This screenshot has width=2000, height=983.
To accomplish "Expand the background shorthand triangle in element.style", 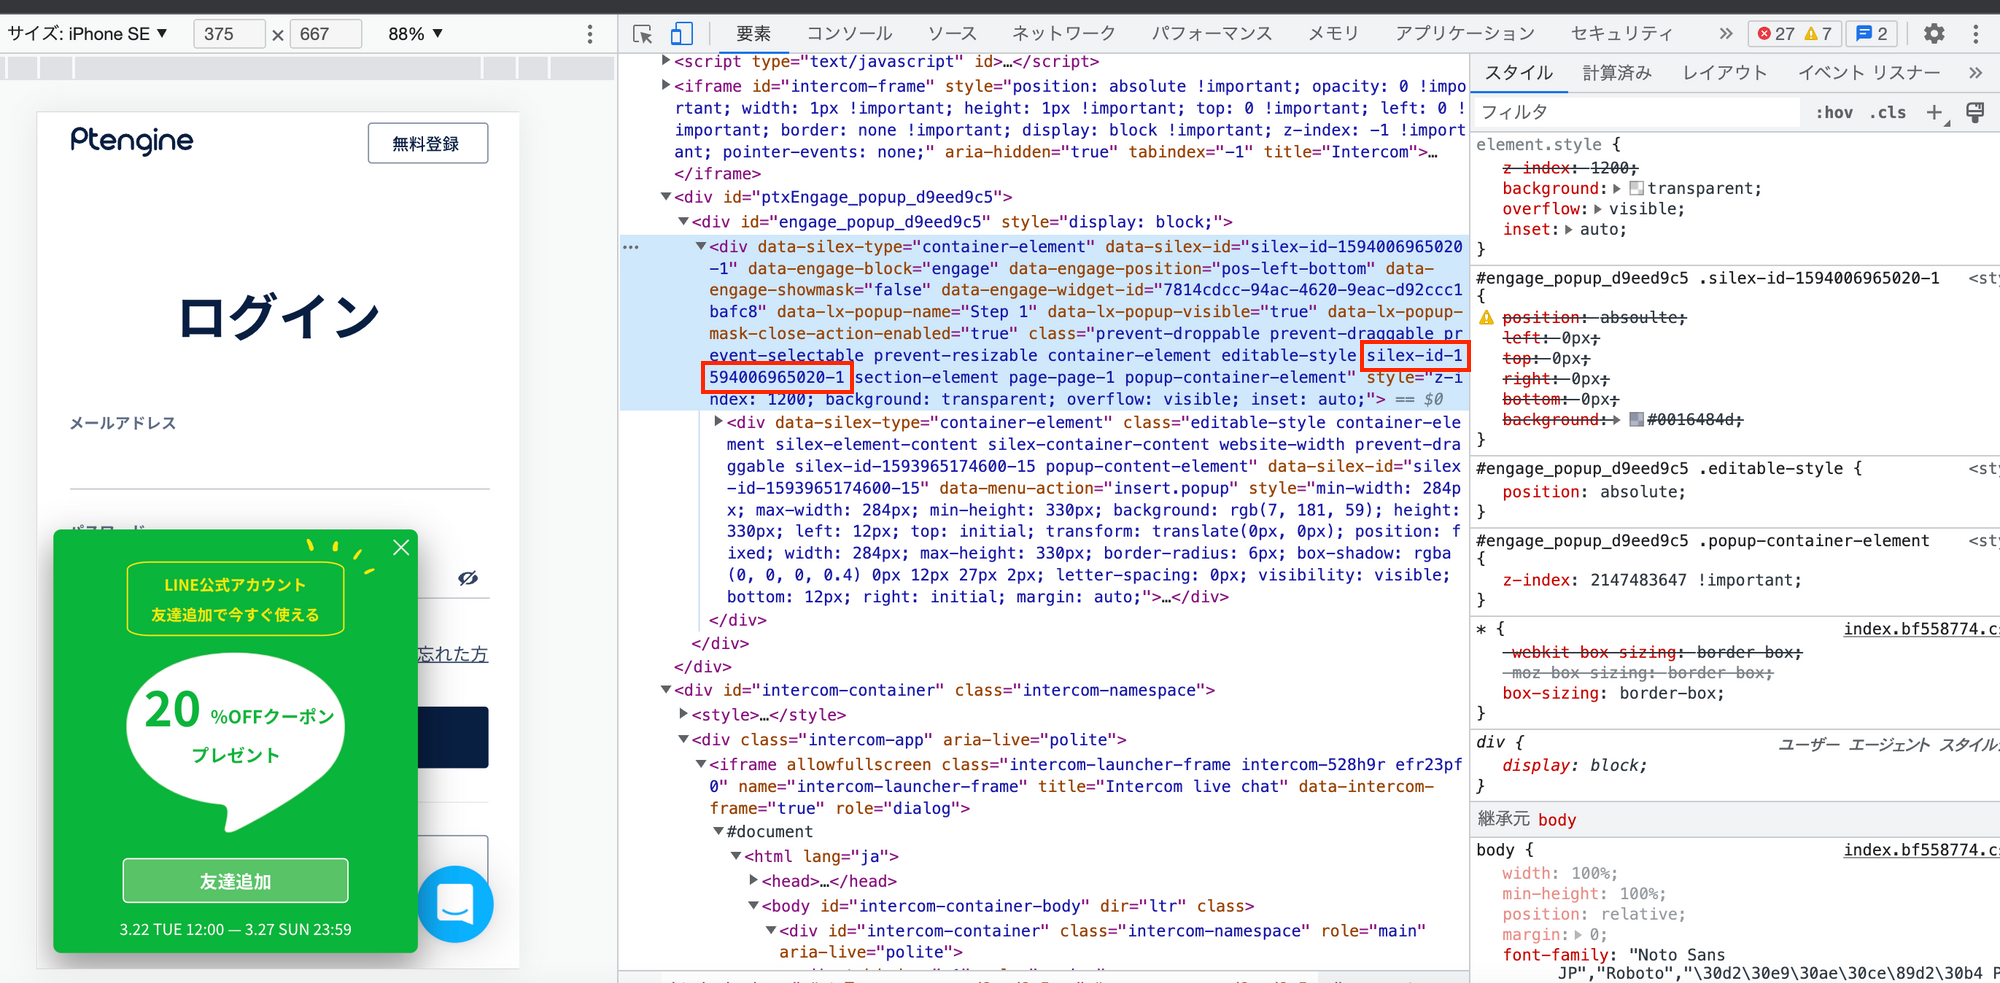I will [x=1617, y=188].
